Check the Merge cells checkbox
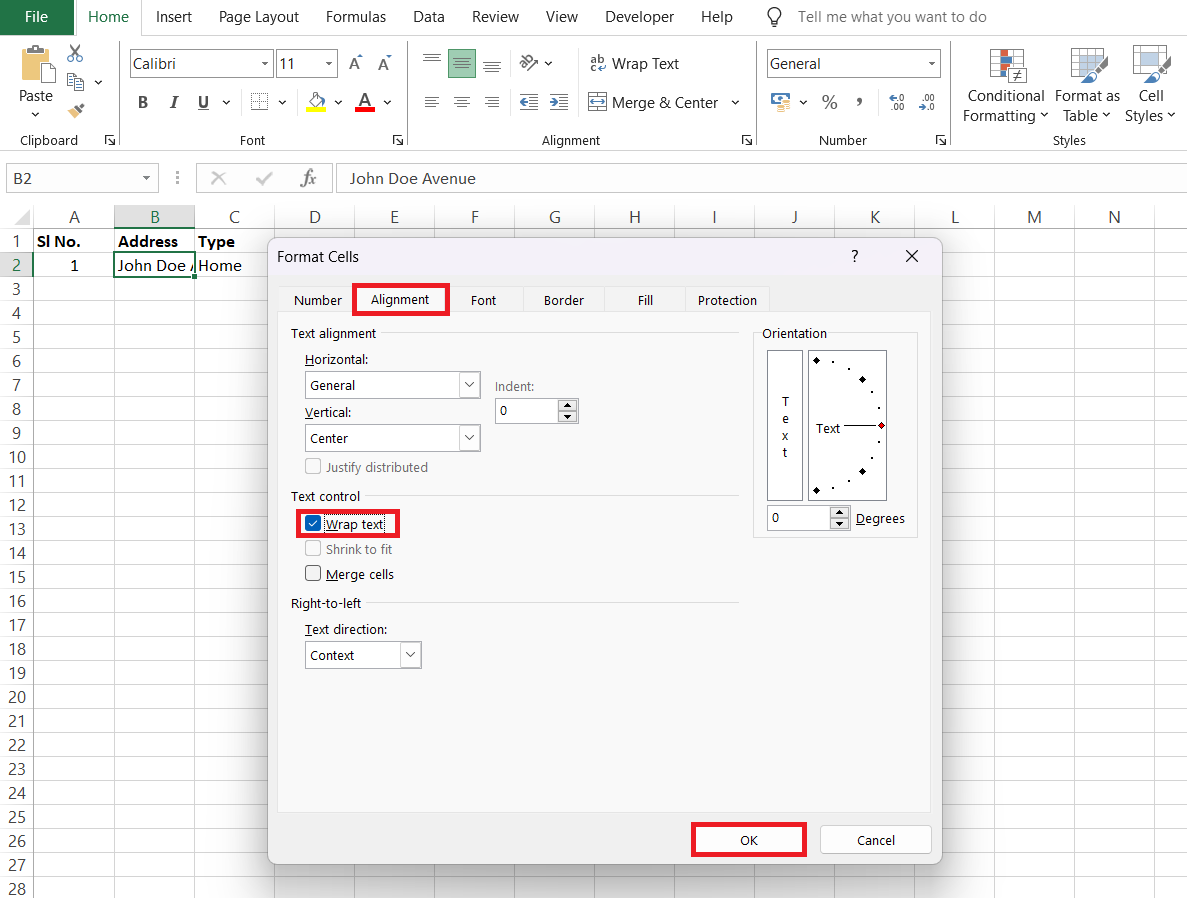The height and width of the screenshot is (898, 1187). tap(313, 573)
